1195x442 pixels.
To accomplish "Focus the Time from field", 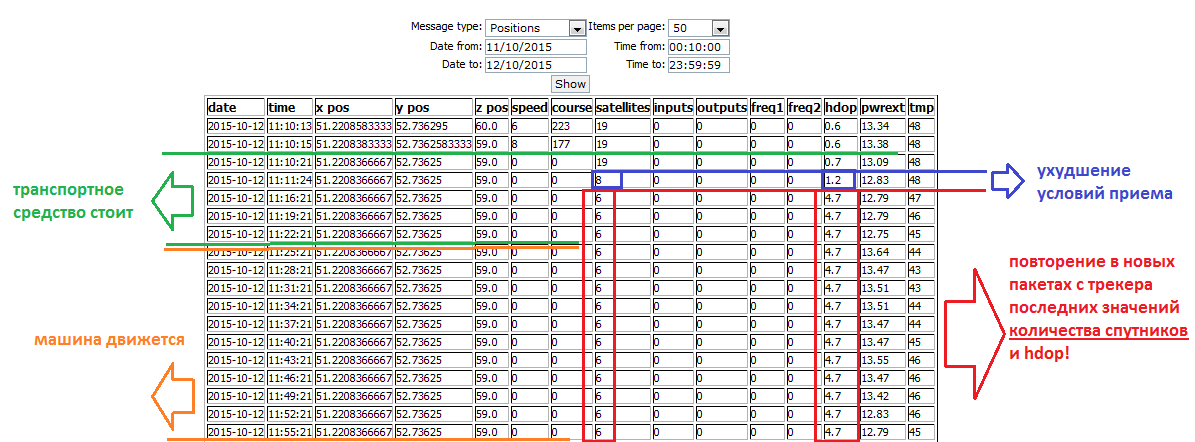I will point(699,47).
